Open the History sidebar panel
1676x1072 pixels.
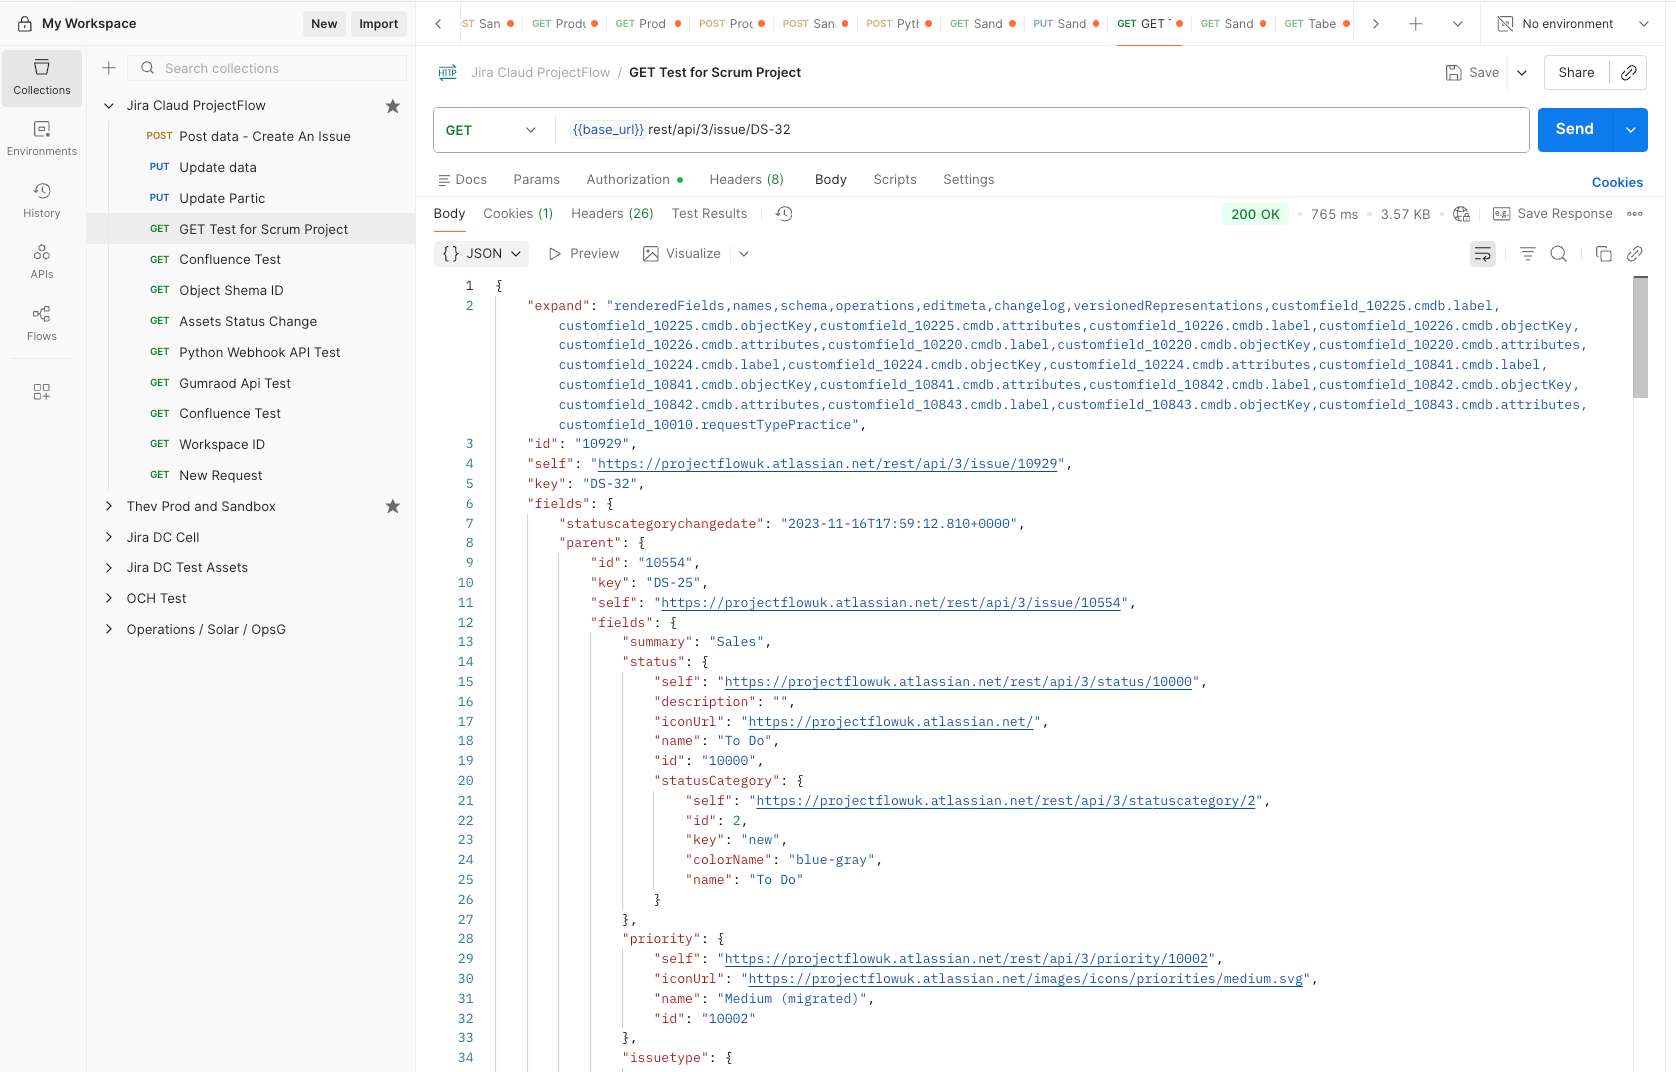point(41,200)
